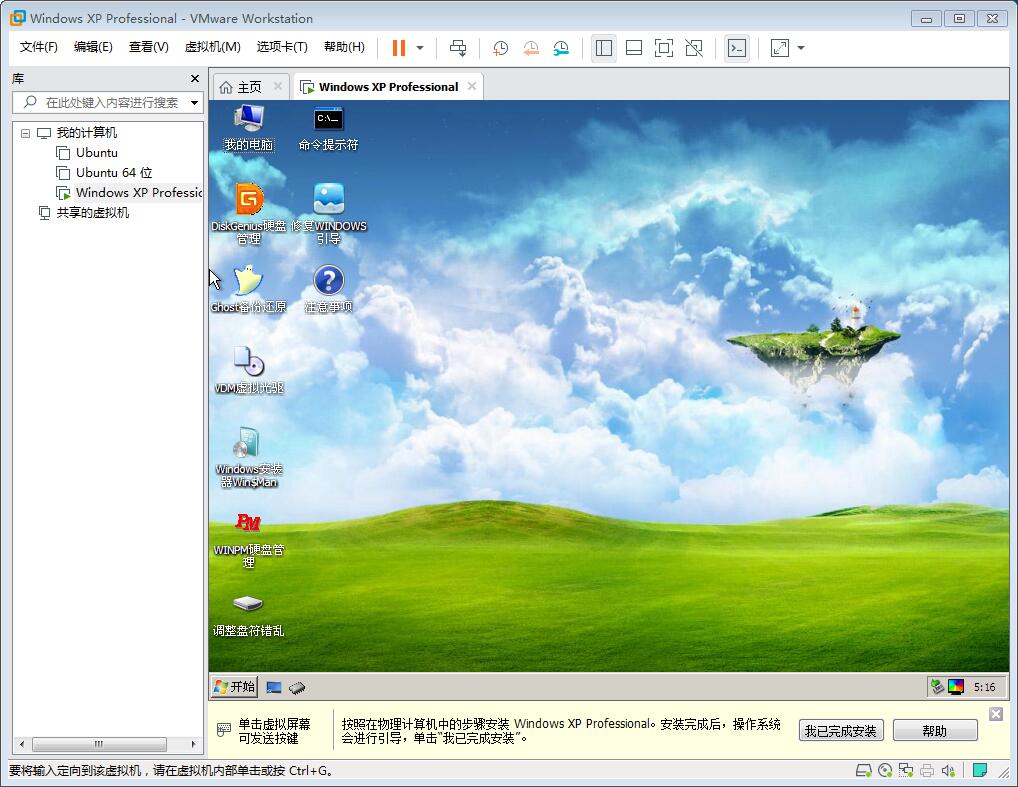Screen dimensions: 1018x787
Task: Click the show desktop quick launch icon
Action: point(274,688)
